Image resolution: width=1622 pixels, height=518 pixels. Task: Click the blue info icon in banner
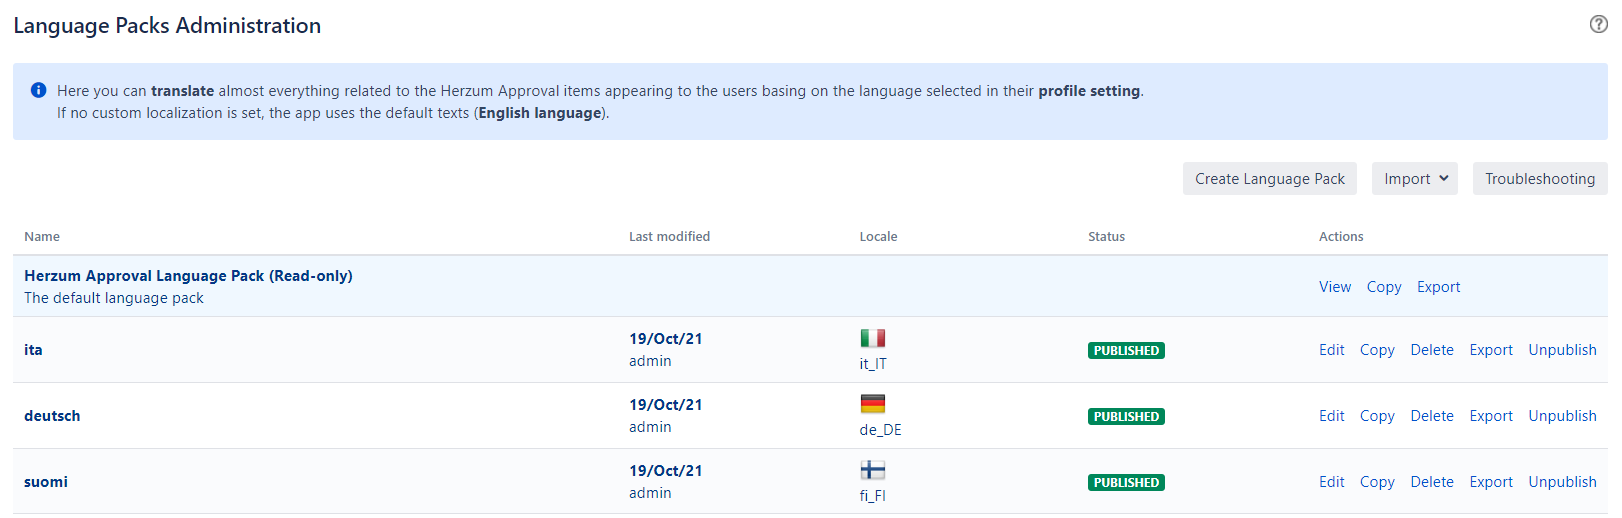click(38, 90)
